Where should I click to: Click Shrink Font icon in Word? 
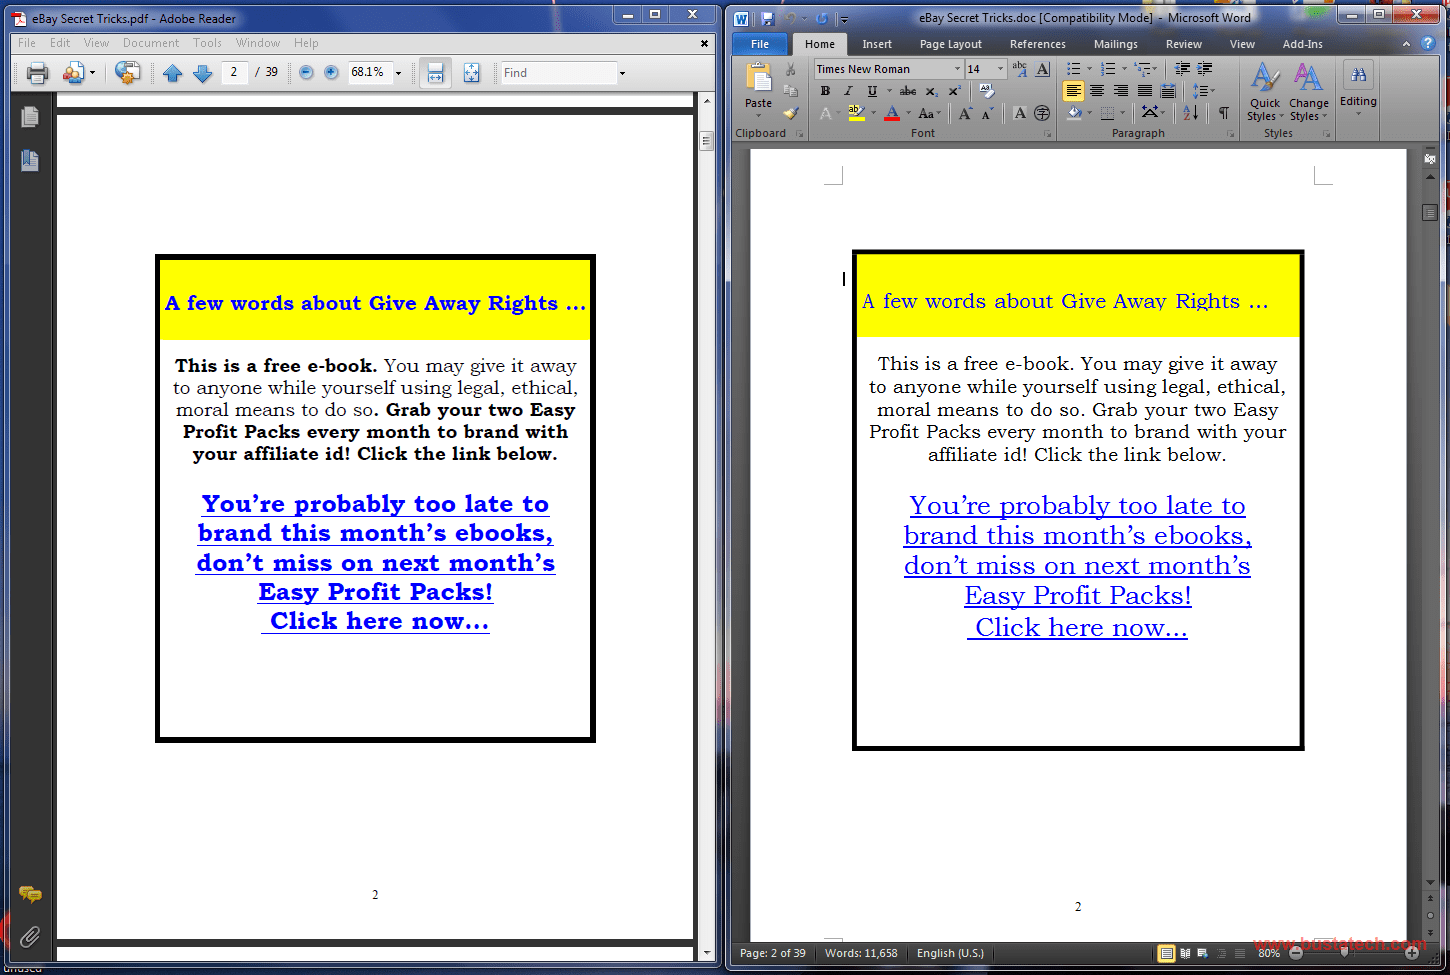(987, 114)
